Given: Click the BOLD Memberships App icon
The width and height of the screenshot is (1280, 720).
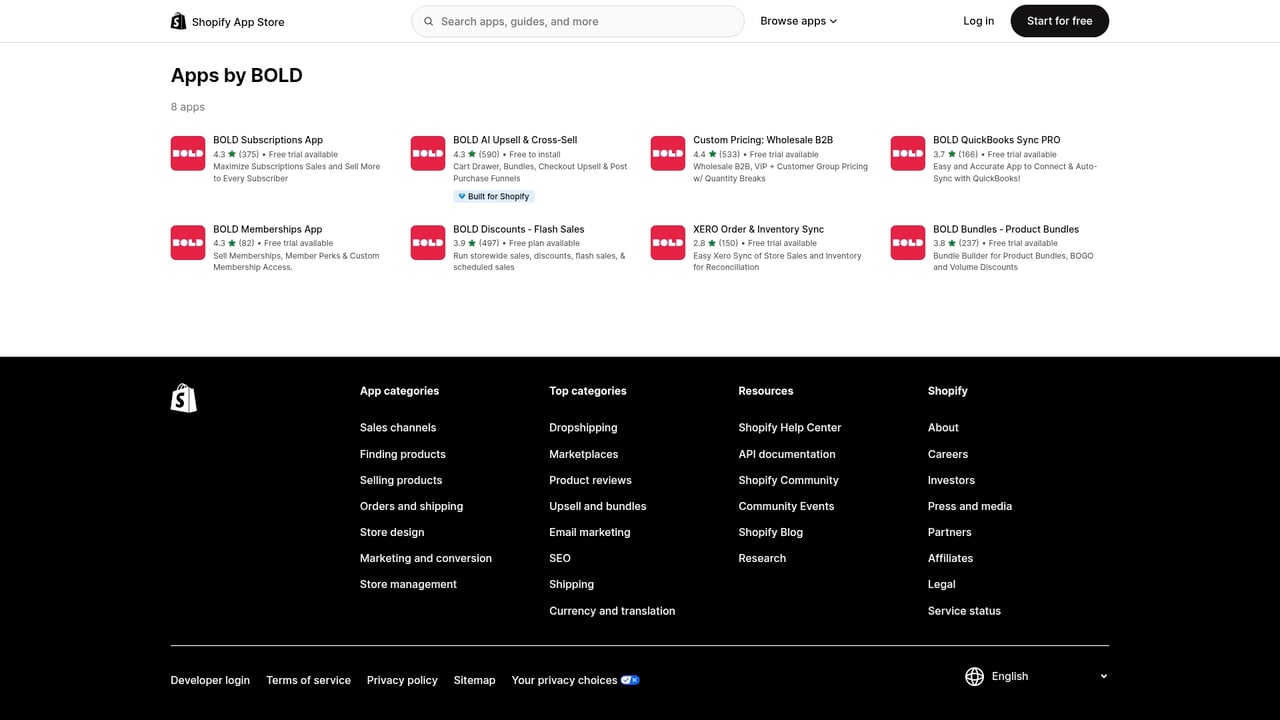Looking at the screenshot, I should point(187,242).
